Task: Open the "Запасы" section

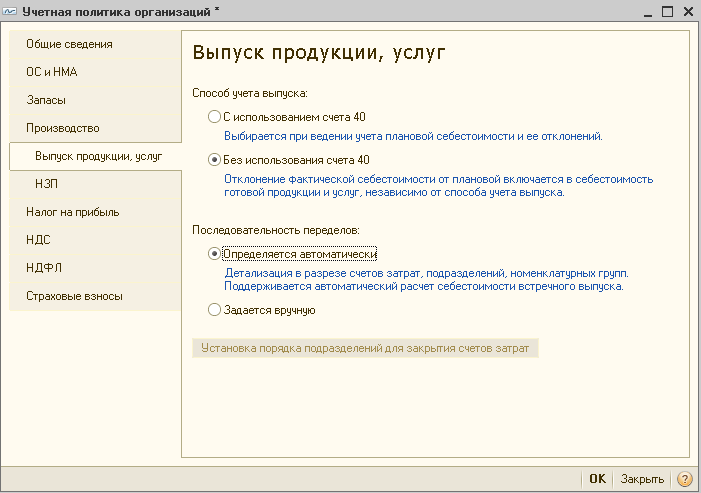Action: point(95,100)
